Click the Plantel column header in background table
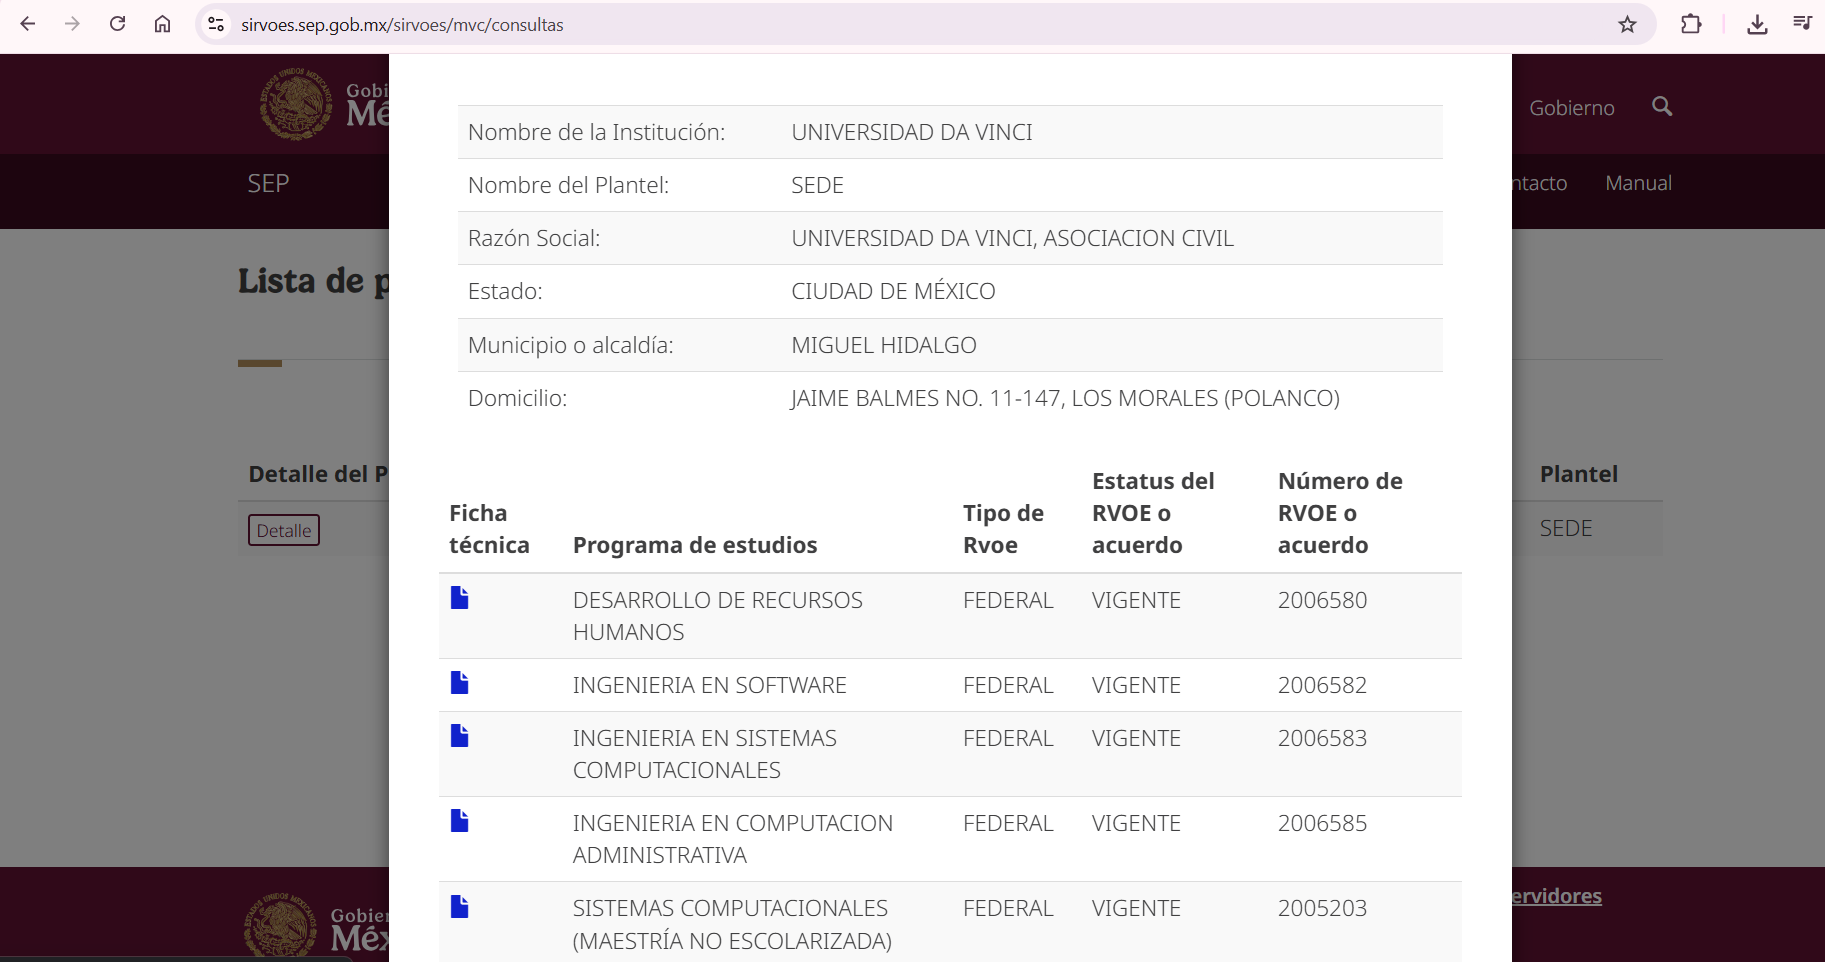This screenshot has height=962, width=1825. 1579,474
